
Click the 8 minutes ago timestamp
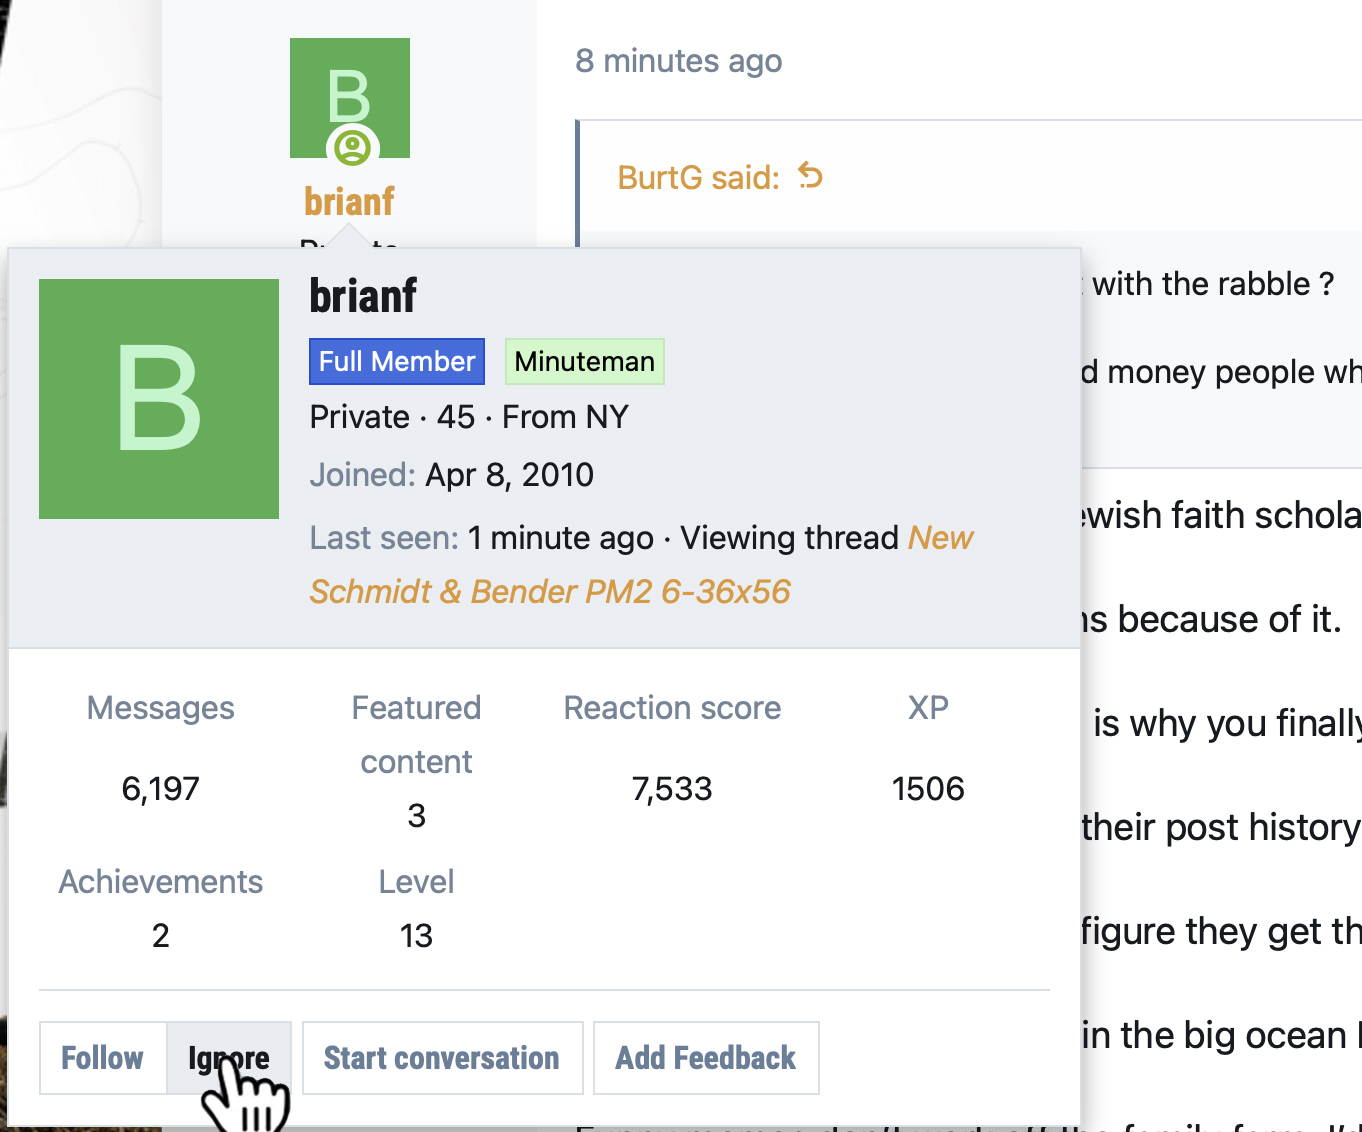coord(679,61)
